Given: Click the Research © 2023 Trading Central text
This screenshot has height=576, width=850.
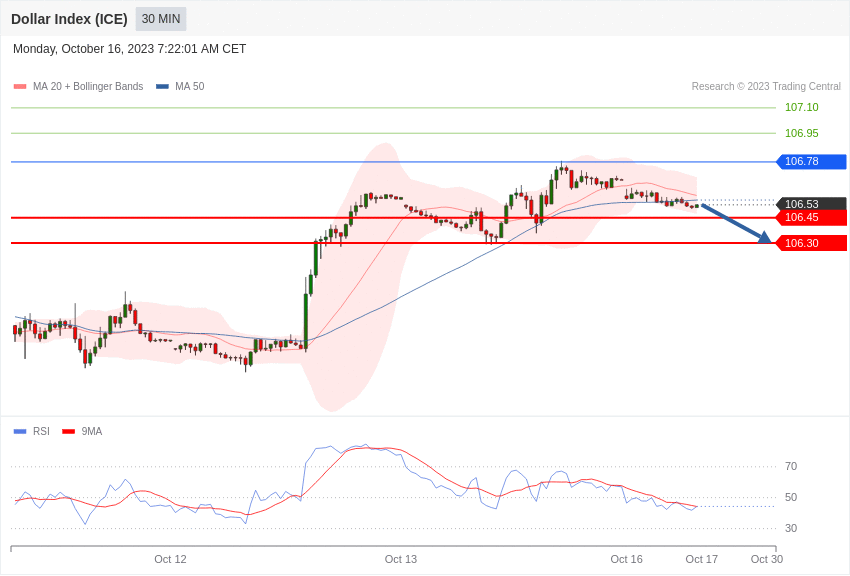Looking at the screenshot, I should pyautogui.click(x=766, y=87).
